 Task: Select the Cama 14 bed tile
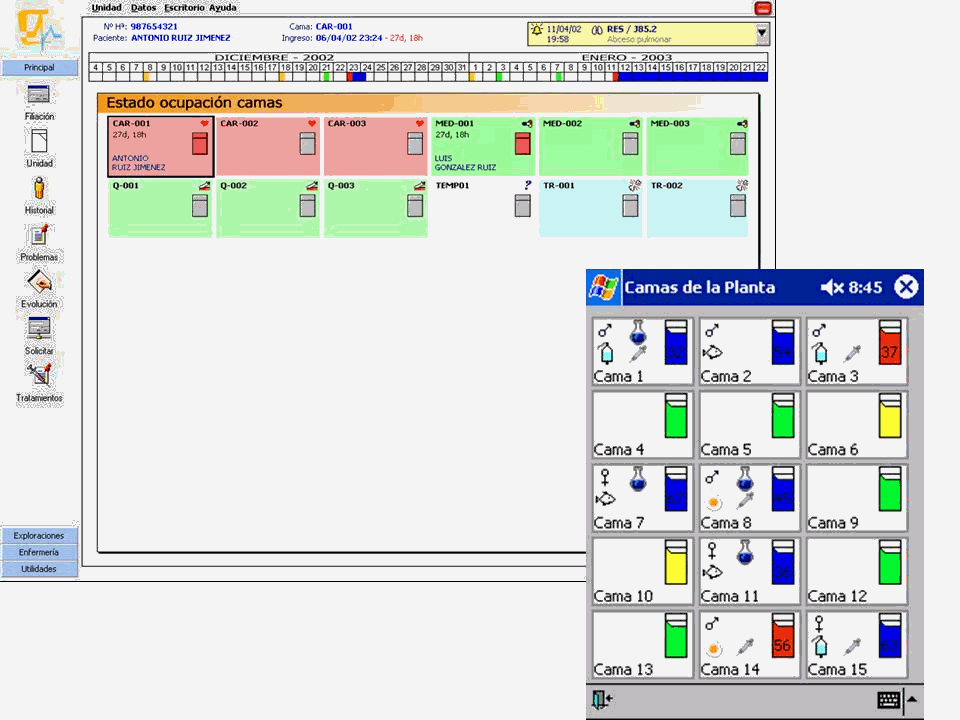[x=750, y=646]
